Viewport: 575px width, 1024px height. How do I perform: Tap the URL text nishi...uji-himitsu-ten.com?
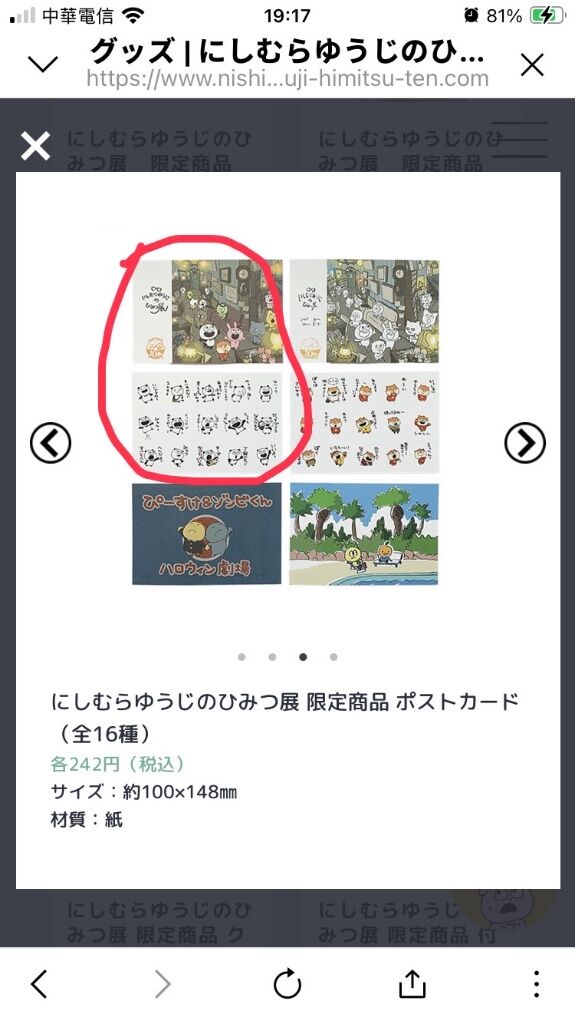pyautogui.click(x=288, y=79)
